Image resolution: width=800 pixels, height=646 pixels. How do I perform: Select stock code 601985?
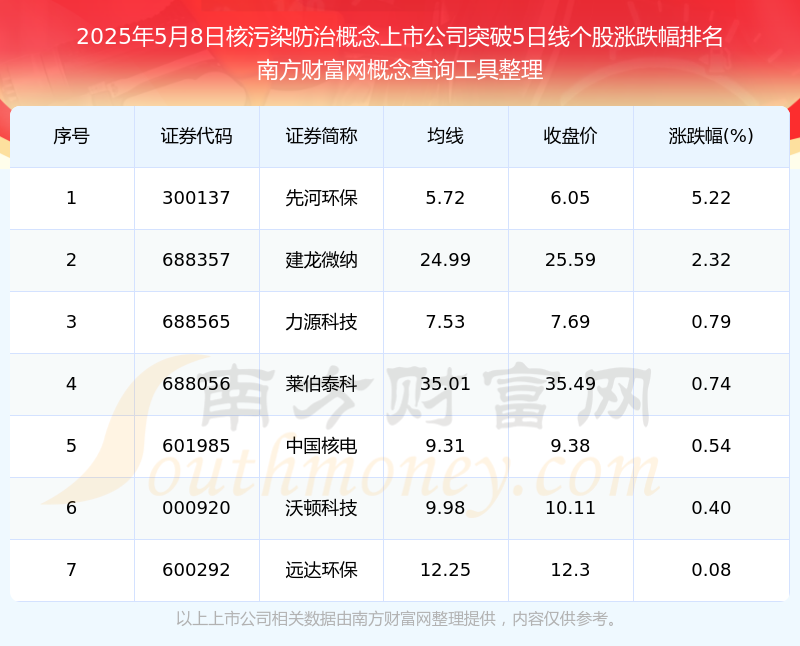click(x=196, y=446)
